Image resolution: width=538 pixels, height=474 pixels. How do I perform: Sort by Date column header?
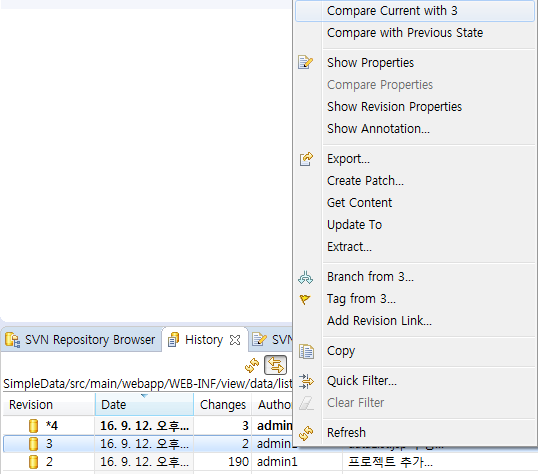click(x=144, y=405)
